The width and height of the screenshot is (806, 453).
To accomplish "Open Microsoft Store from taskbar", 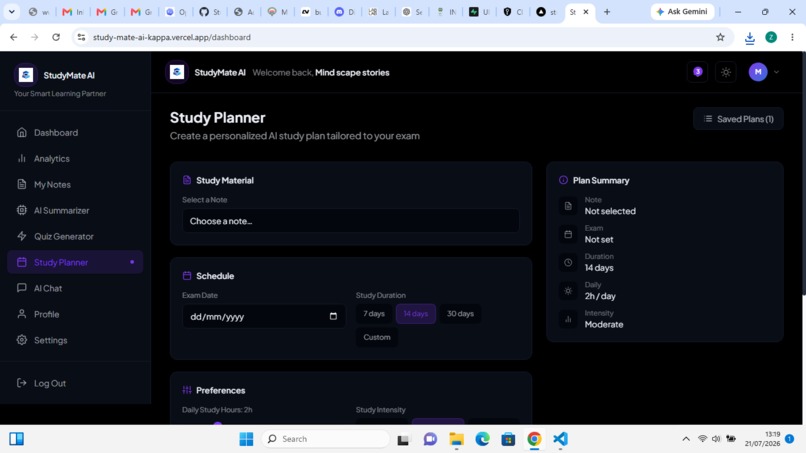I will pos(508,439).
